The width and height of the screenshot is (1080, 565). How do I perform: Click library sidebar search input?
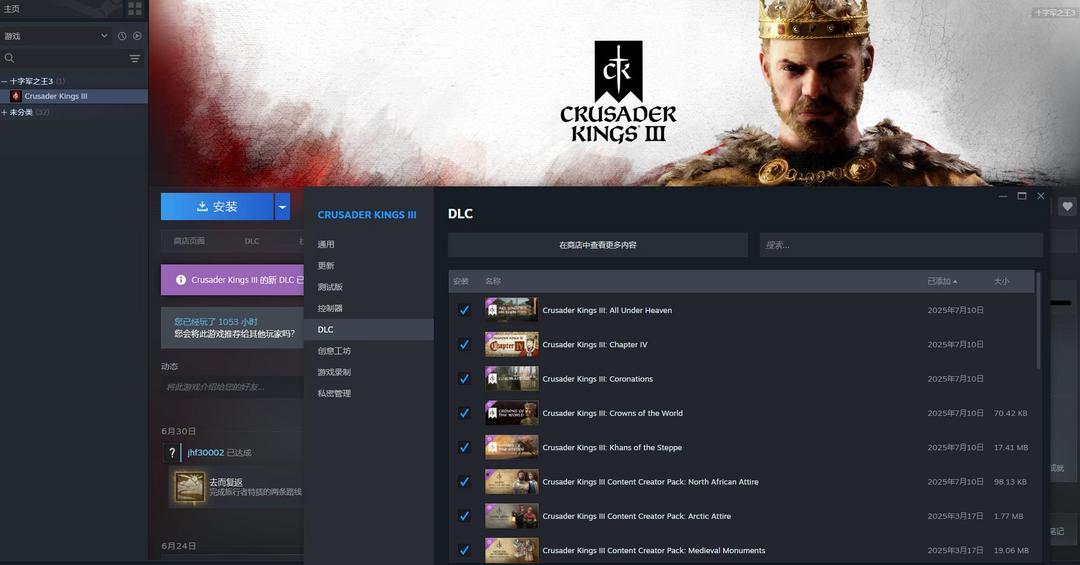click(x=72, y=59)
